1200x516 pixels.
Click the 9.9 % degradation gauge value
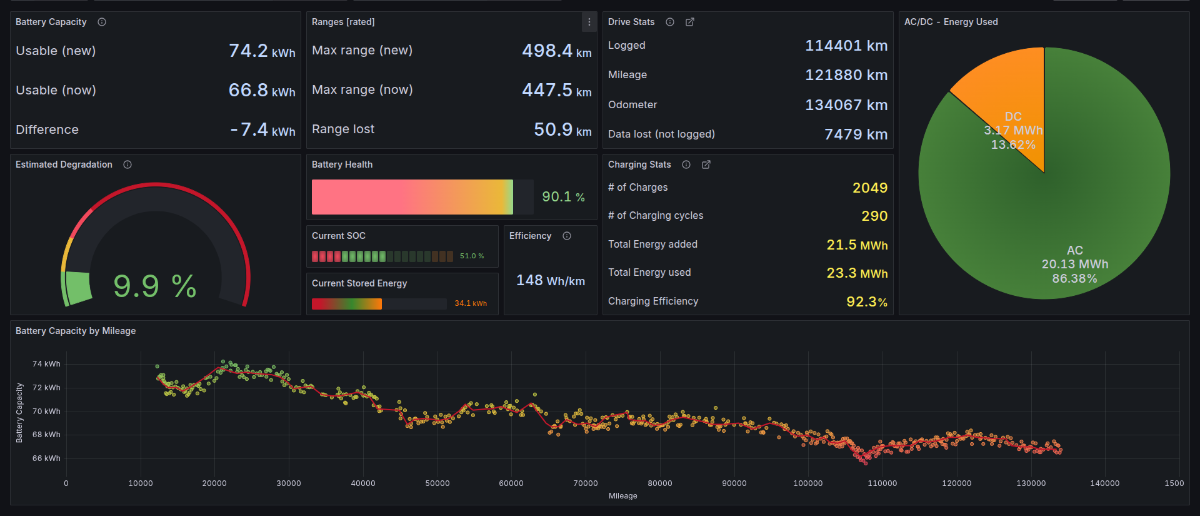click(x=154, y=287)
